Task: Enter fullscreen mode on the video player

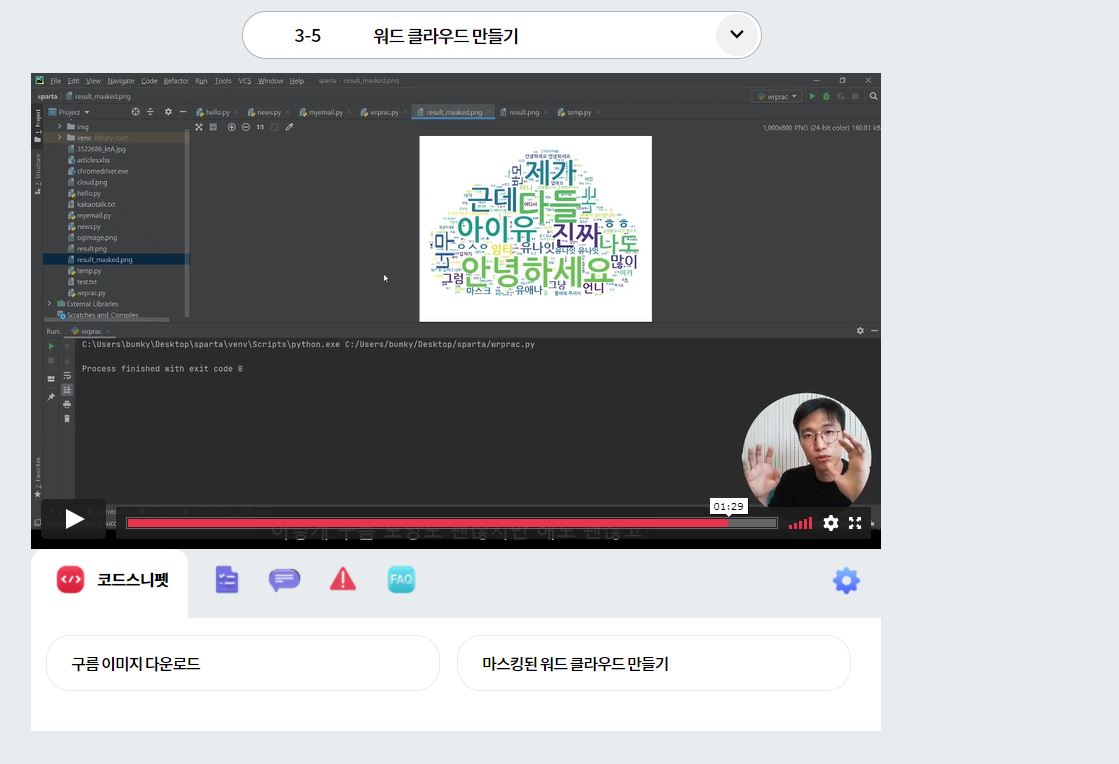Action: 855,523
